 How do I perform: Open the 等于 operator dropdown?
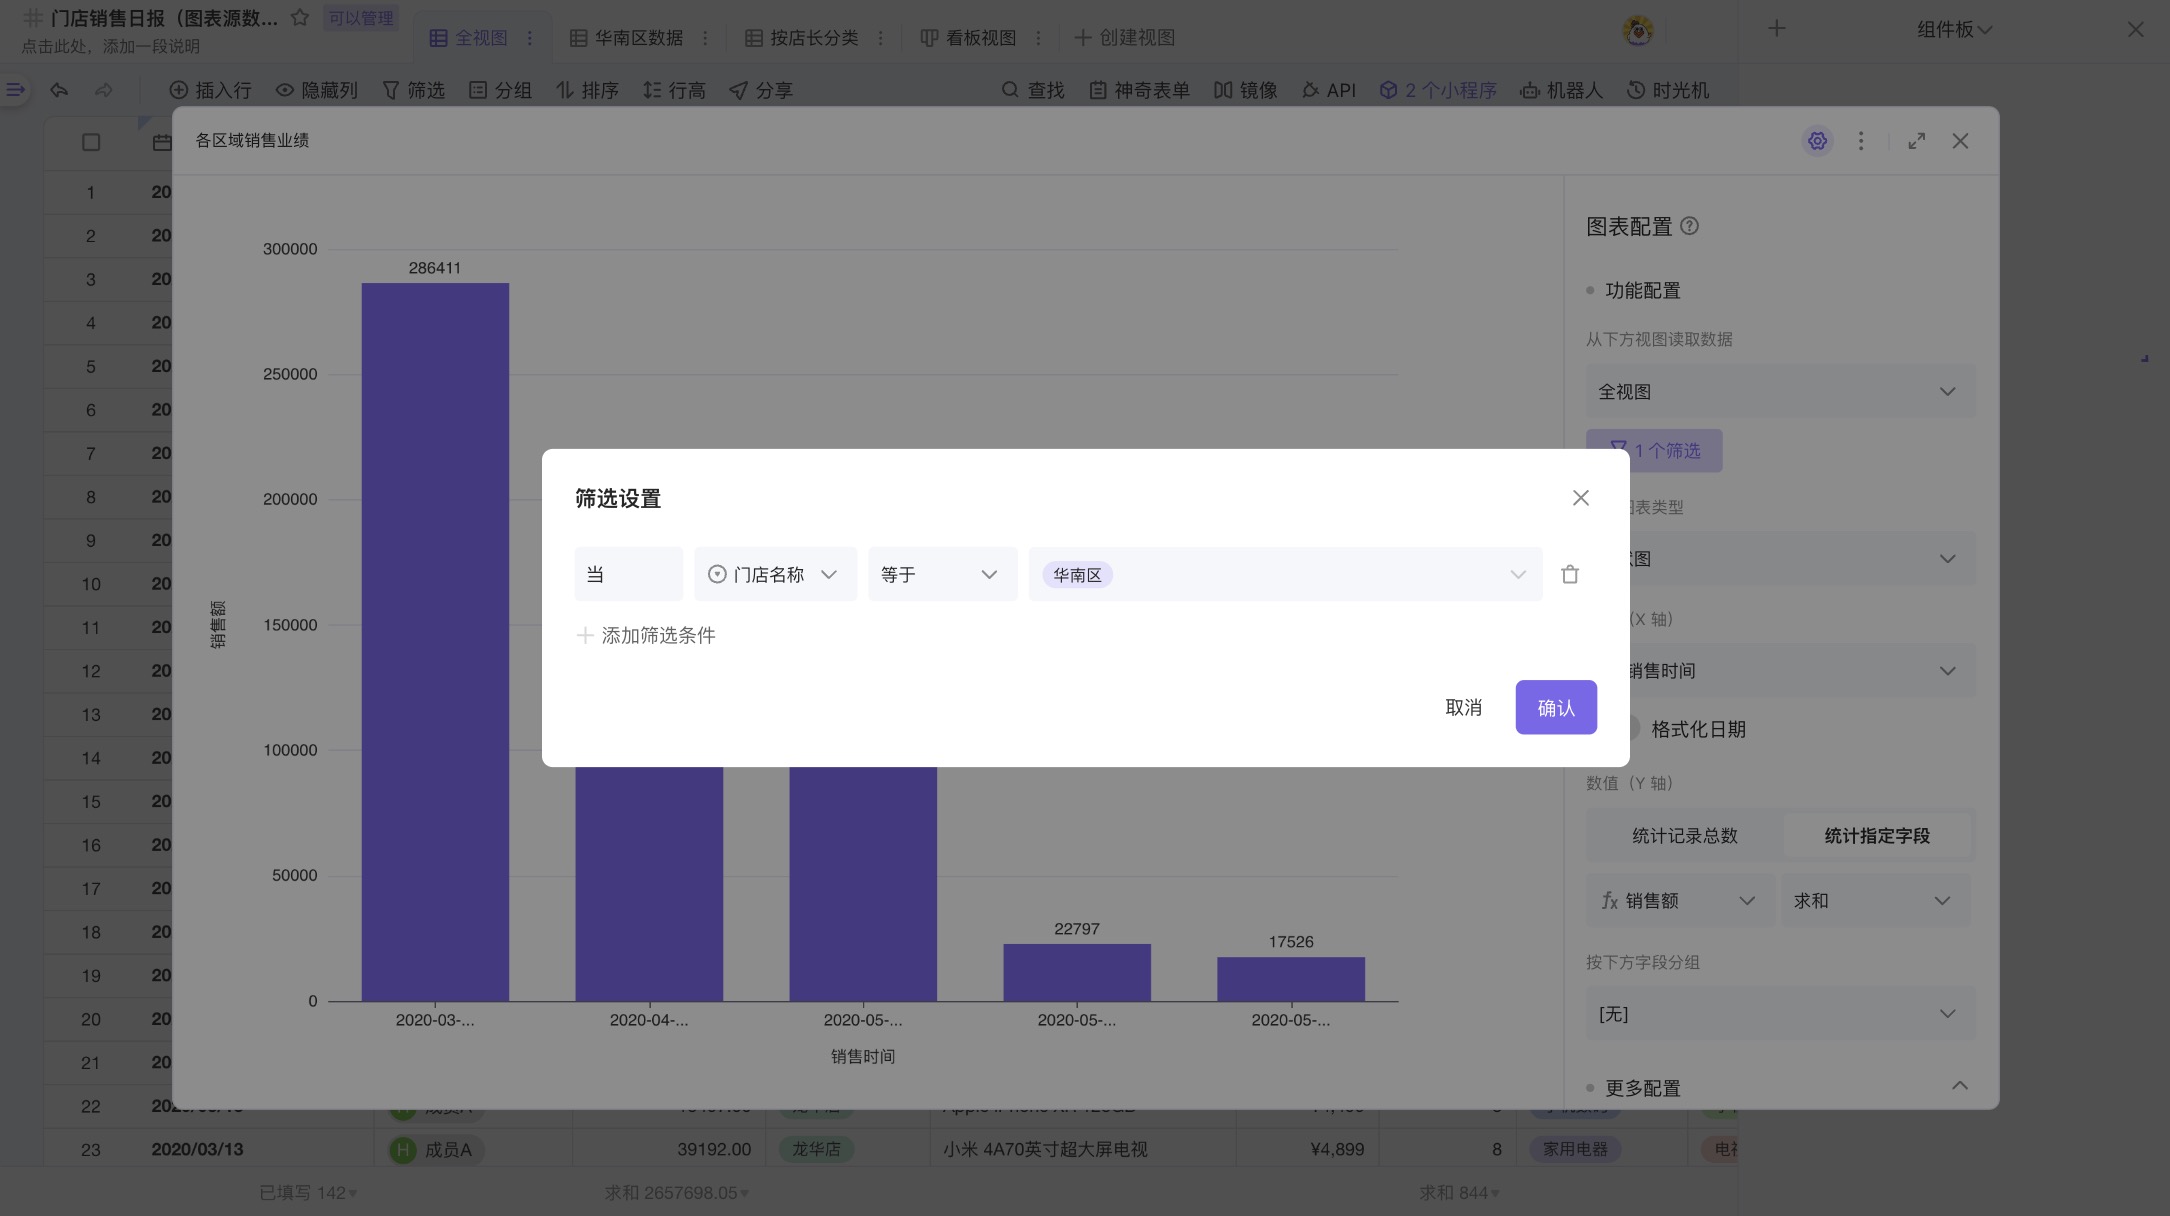pos(941,574)
